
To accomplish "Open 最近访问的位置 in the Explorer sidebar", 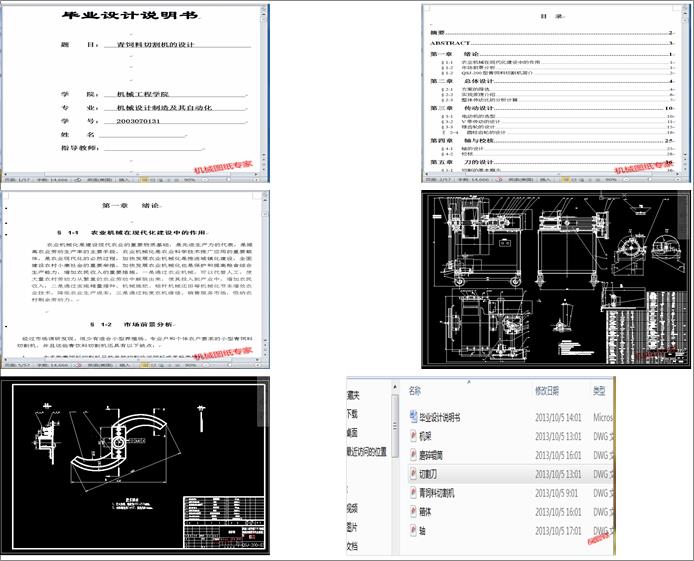I will point(367,452).
